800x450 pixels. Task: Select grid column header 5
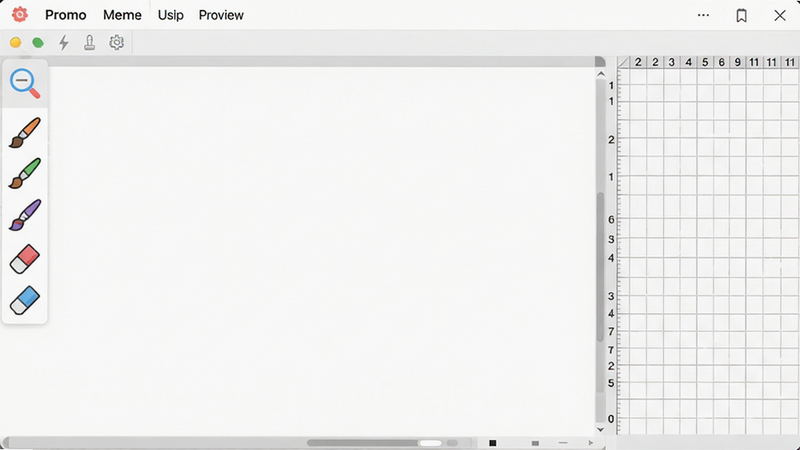point(705,62)
